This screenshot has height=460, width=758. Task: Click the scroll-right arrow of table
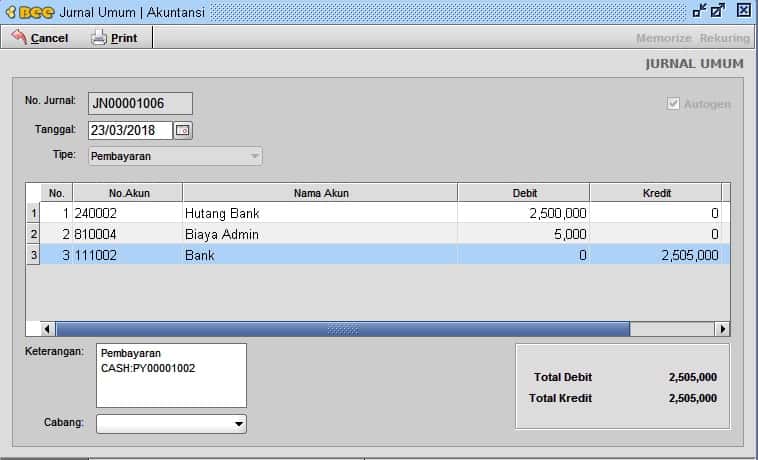coord(721,329)
